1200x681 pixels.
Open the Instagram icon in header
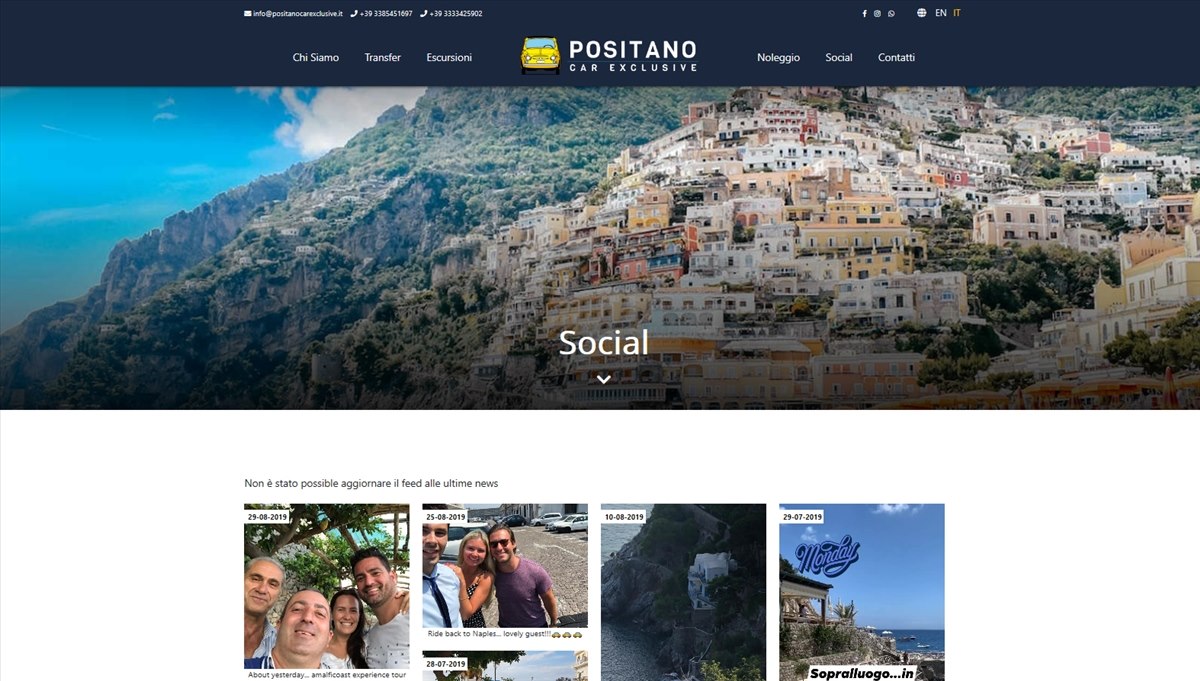click(x=878, y=14)
